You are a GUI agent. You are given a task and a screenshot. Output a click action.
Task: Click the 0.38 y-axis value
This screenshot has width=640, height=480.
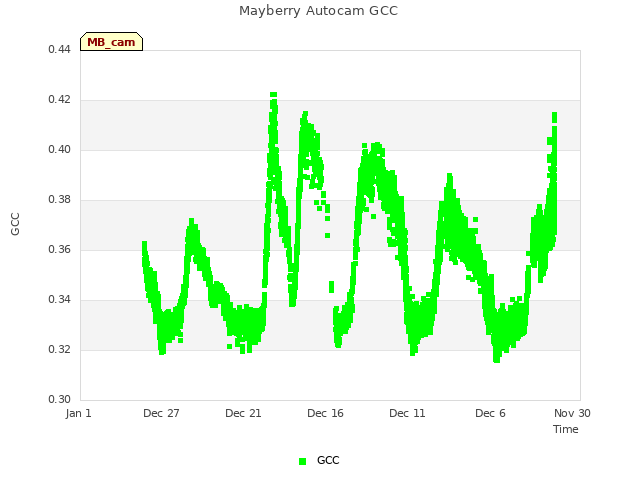(x=60, y=200)
